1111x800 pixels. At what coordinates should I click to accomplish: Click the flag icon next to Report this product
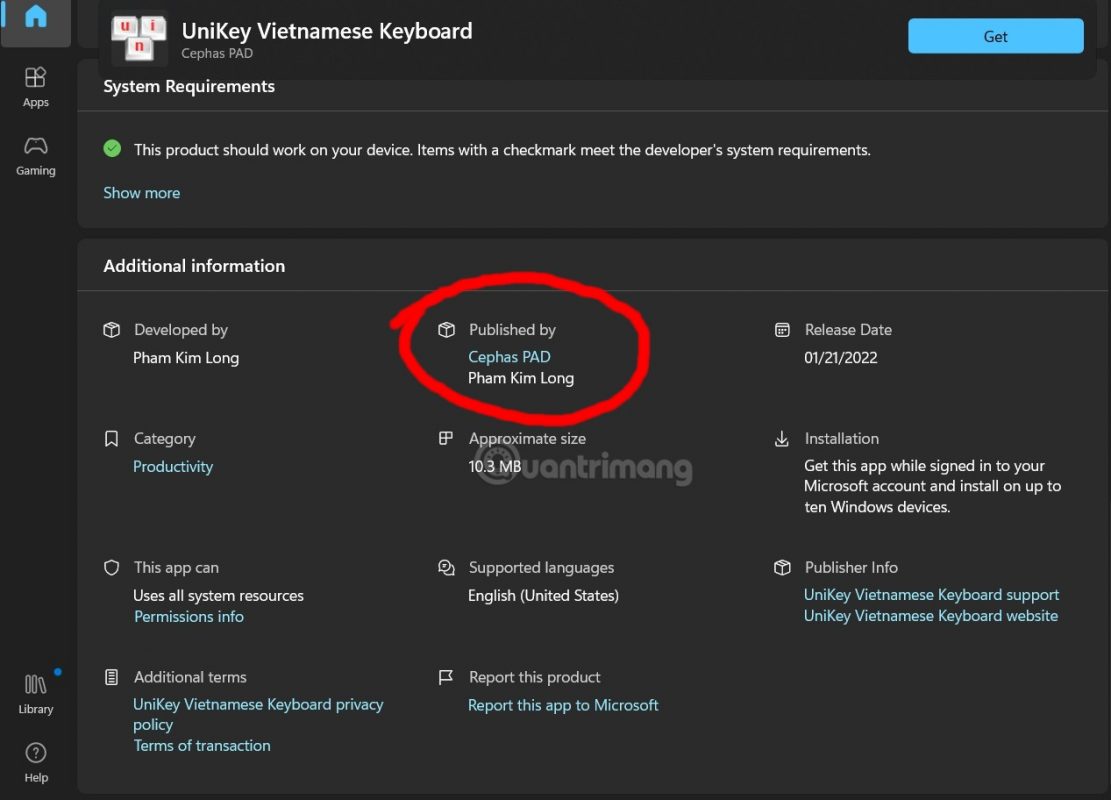pos(446,677)
